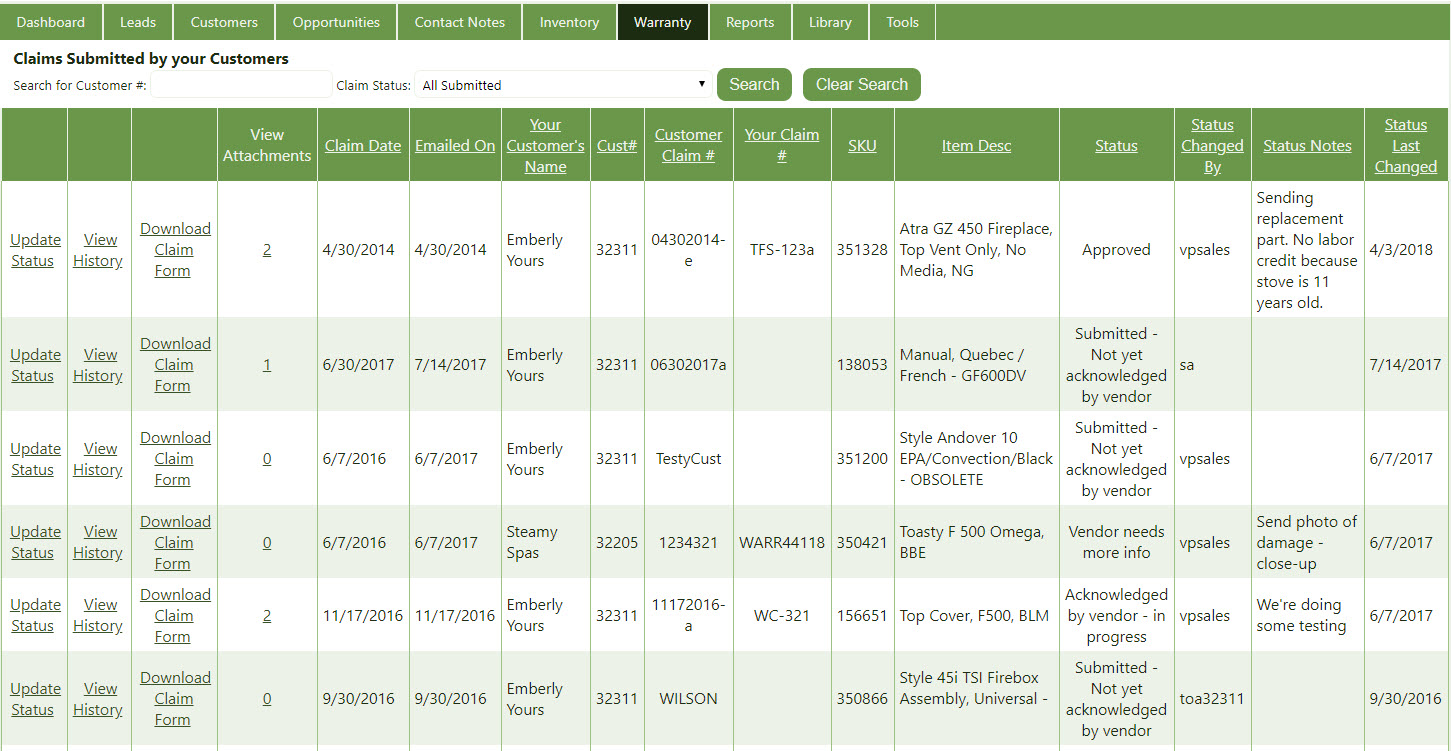
Task: Switch to the Leads tab
Action: 137,22
